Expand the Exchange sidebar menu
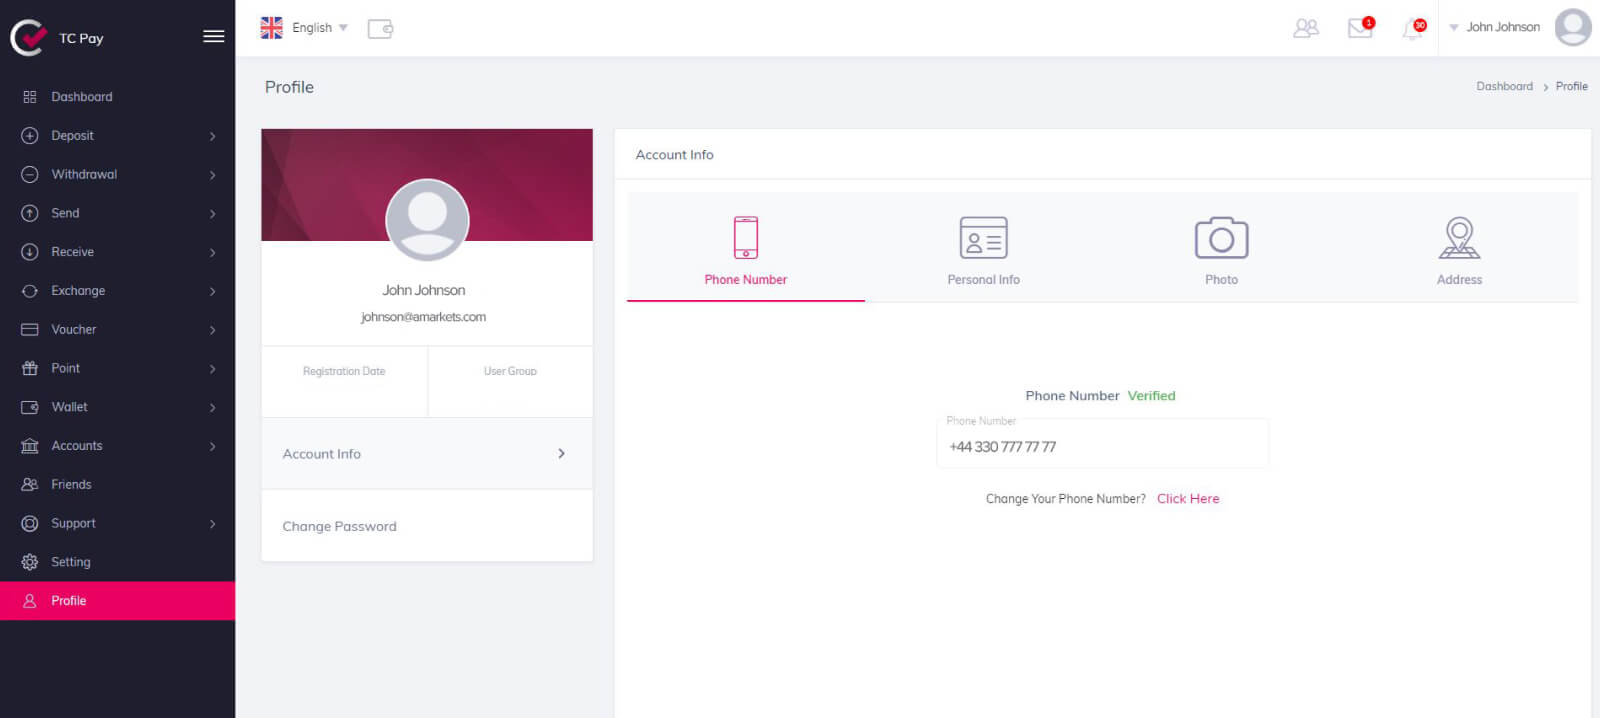The height and width of the screenshot is (718, 1600). 118,291
